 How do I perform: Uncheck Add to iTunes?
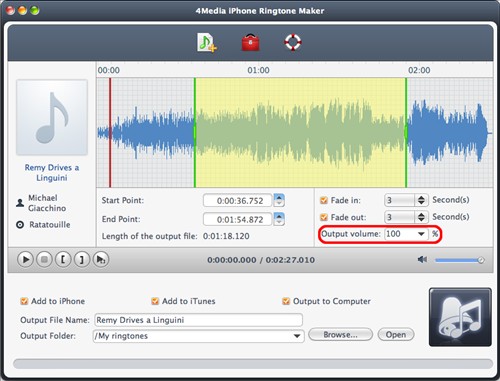(155, 301)
